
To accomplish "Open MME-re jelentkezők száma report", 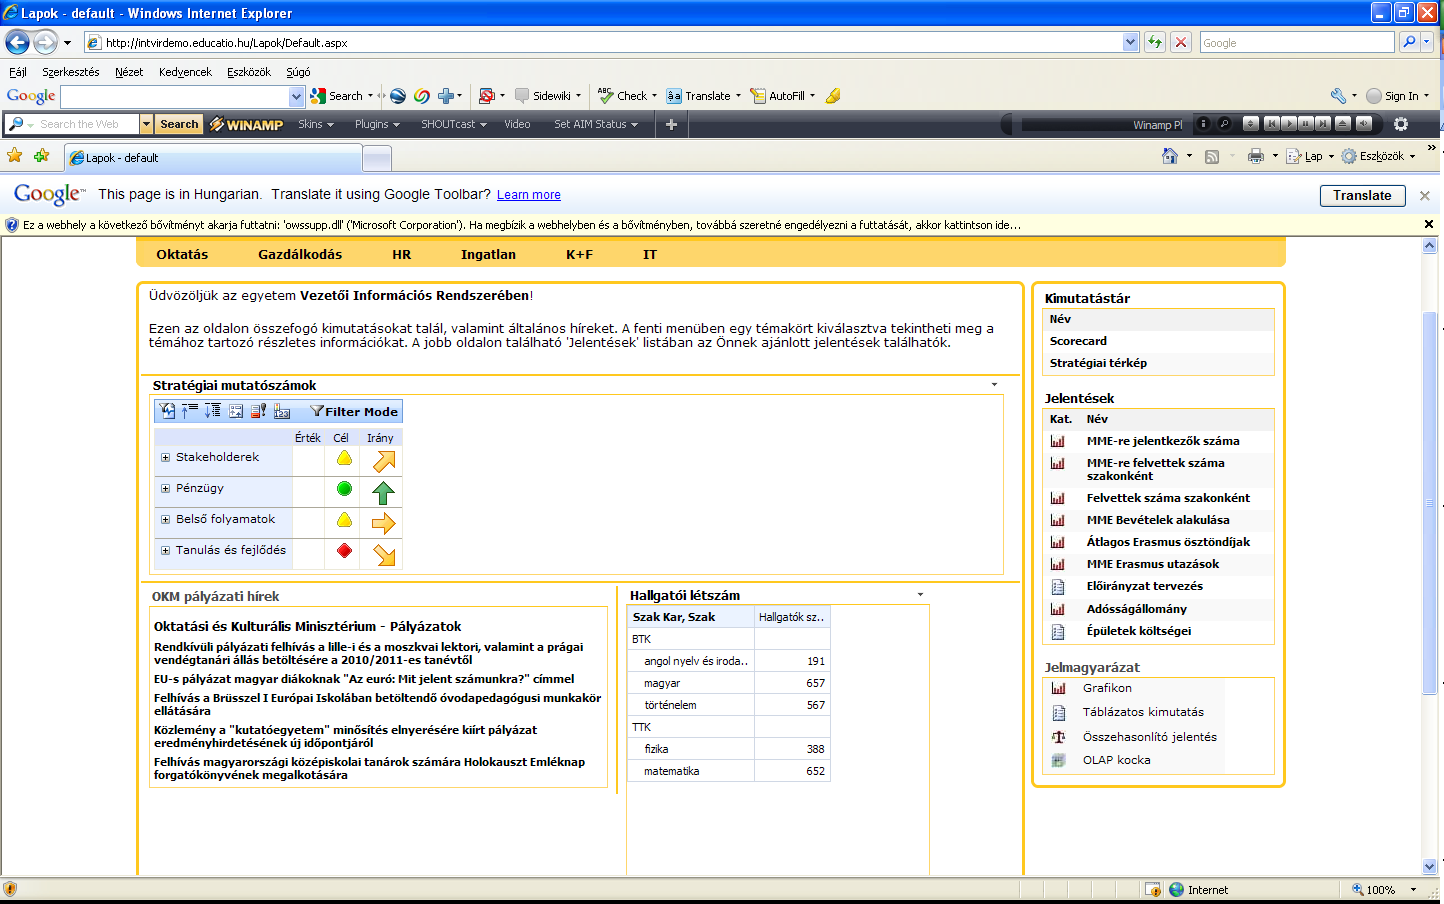I will pyautogui.click(x=1163, y=441).
